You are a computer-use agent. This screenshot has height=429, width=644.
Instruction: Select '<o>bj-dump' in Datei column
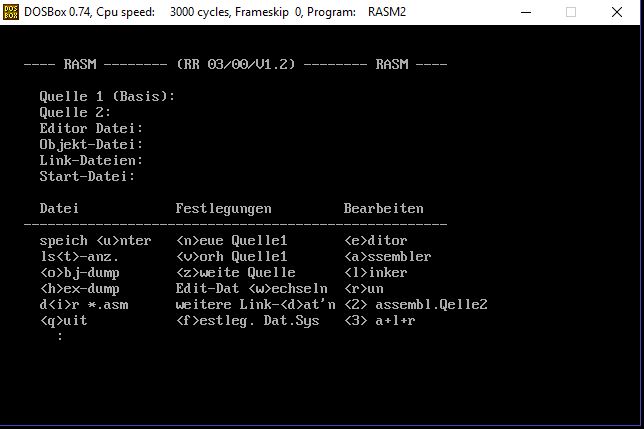pyautogui.click(x=79, y=273)
